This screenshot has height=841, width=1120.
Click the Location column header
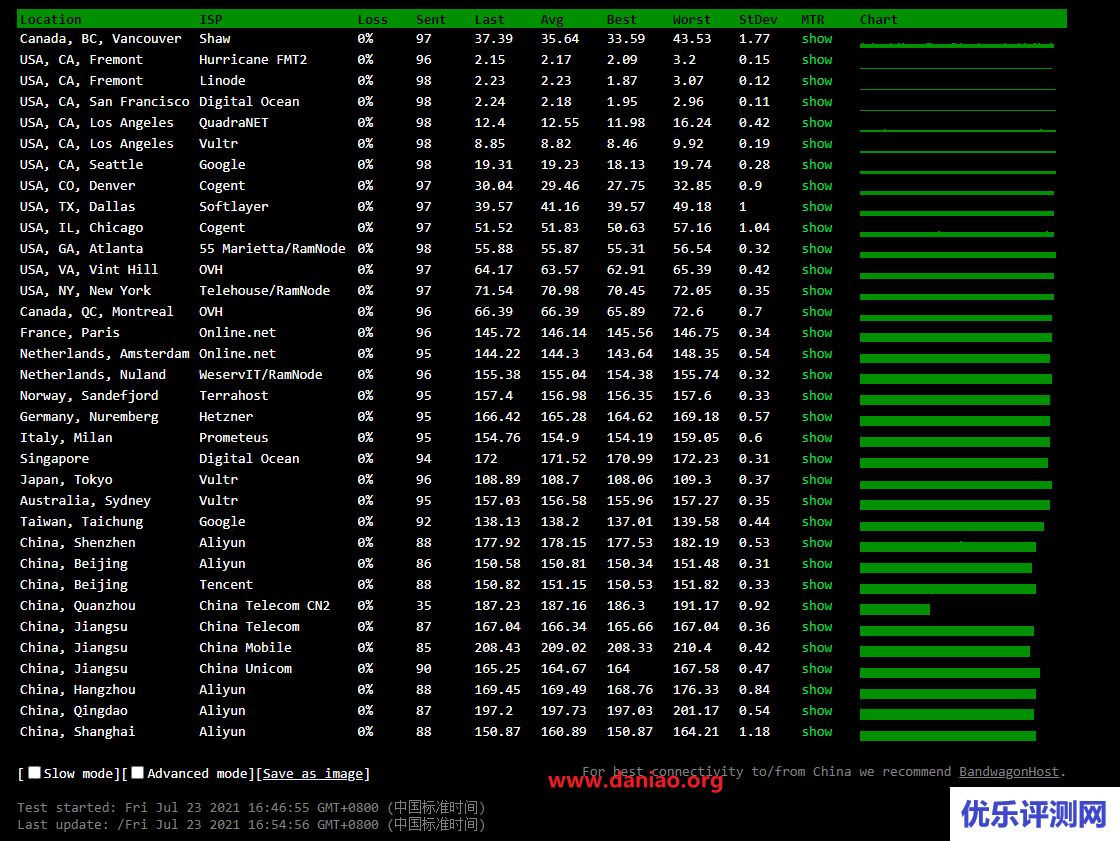51,19
